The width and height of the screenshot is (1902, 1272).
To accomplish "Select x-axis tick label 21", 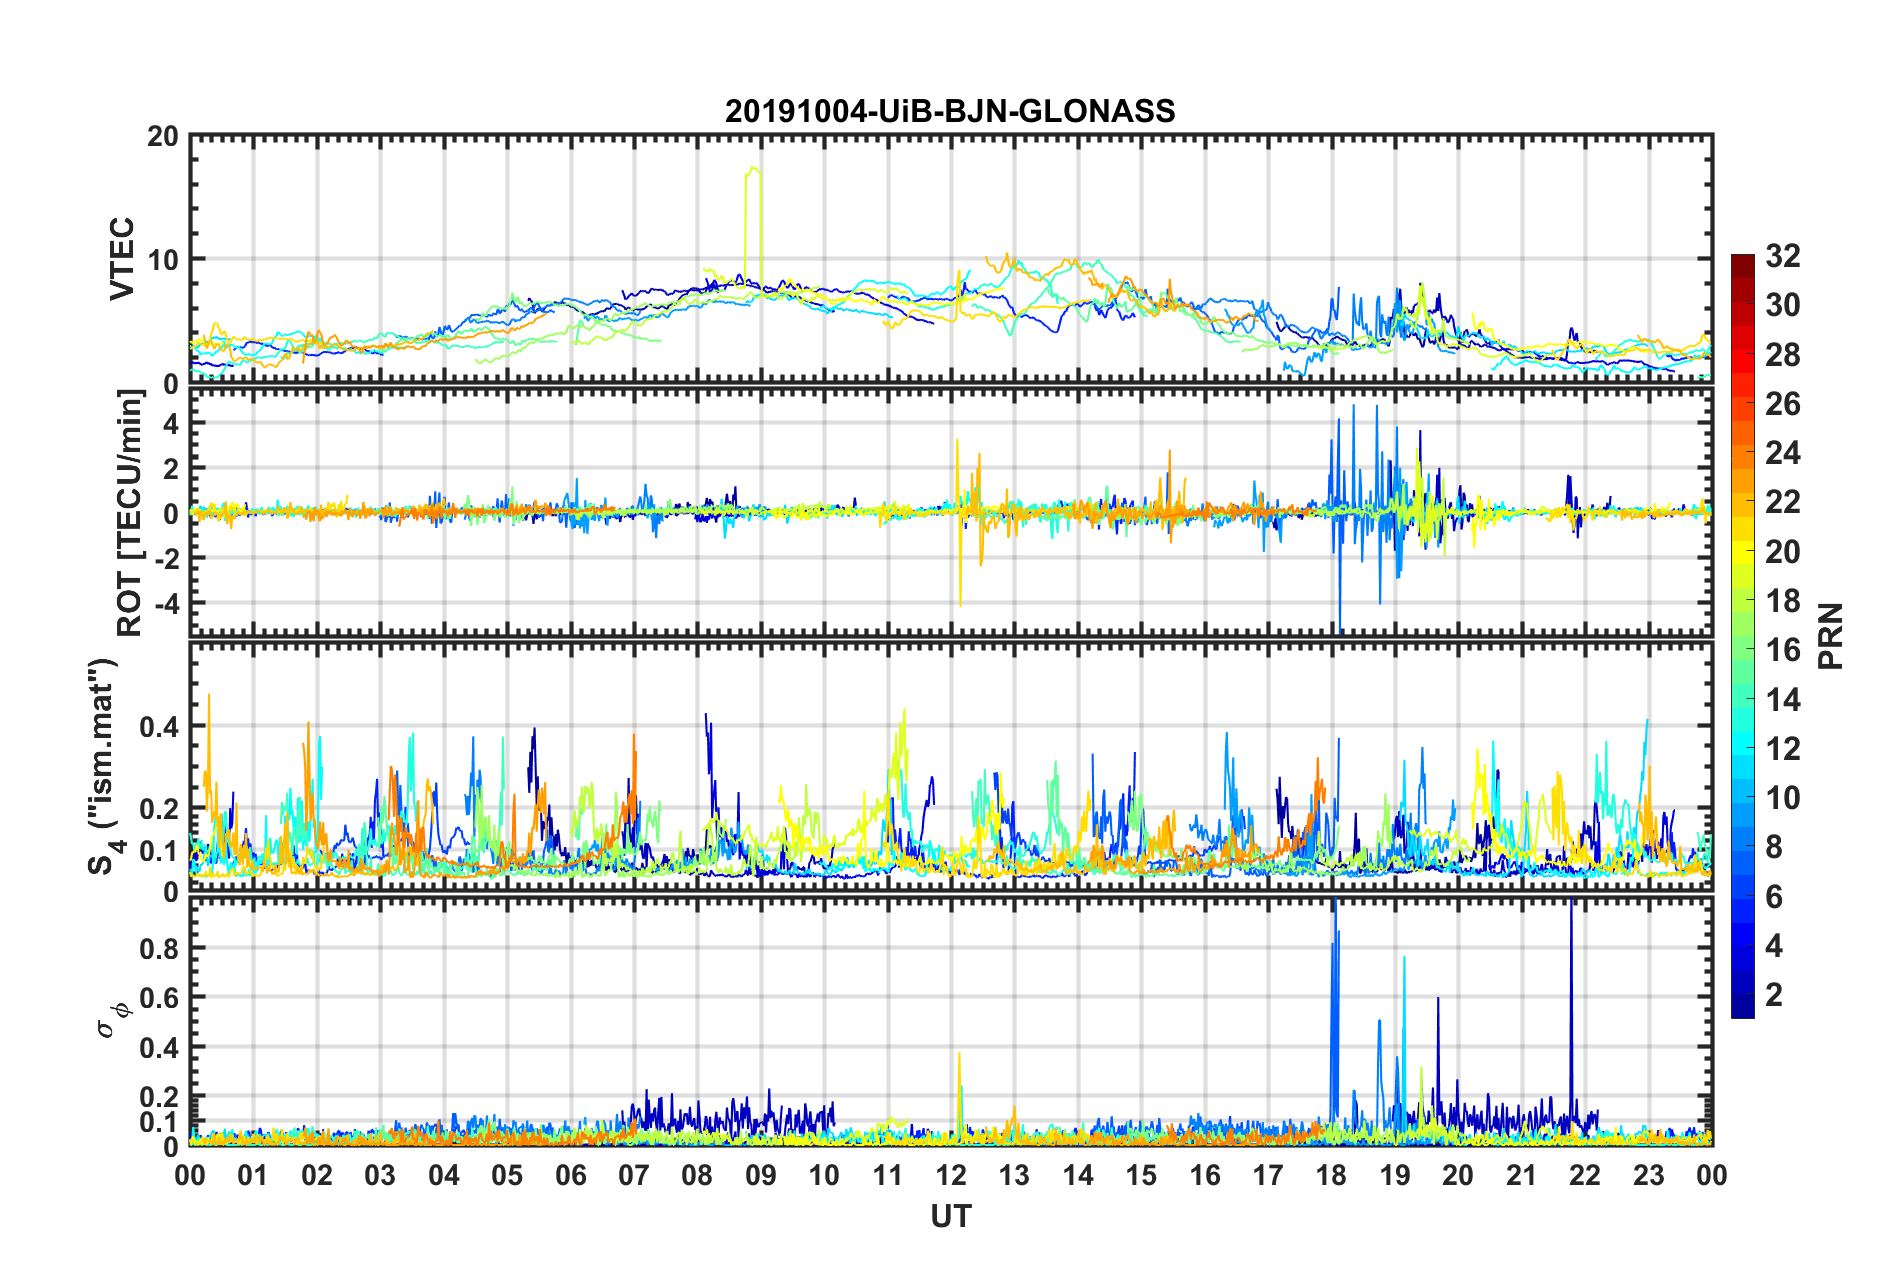I will pyautogui.click(x=1522, y=1175).
